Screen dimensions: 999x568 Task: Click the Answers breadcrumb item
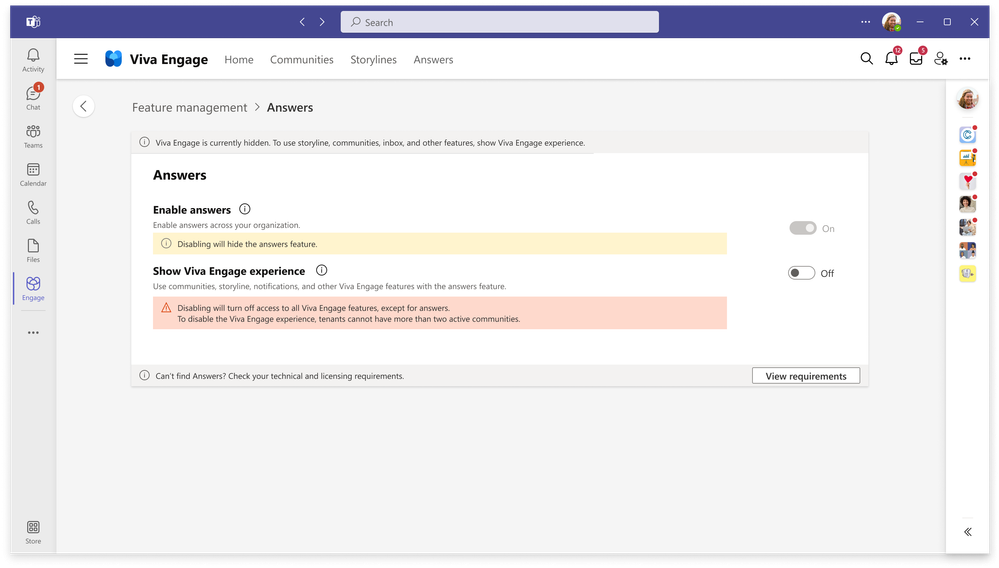point(290,108)
